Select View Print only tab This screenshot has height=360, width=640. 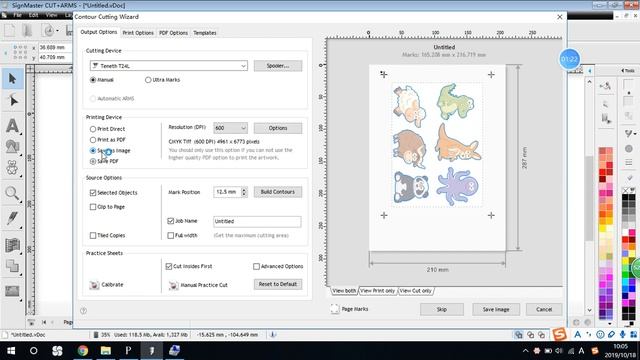377,291
